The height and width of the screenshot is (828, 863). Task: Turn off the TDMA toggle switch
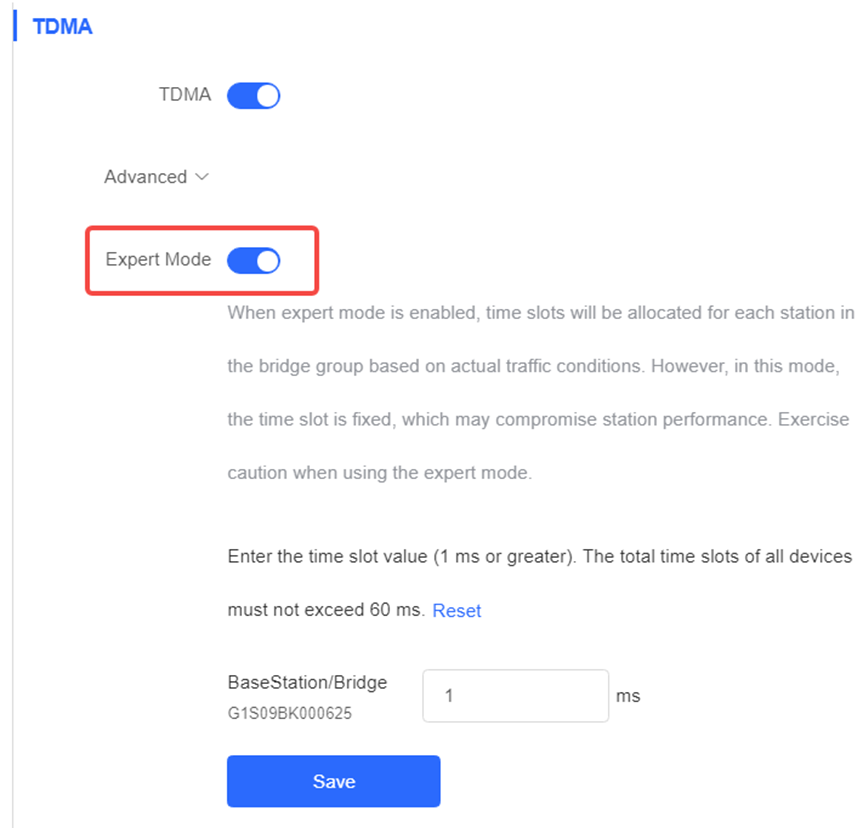coord(253,96)
